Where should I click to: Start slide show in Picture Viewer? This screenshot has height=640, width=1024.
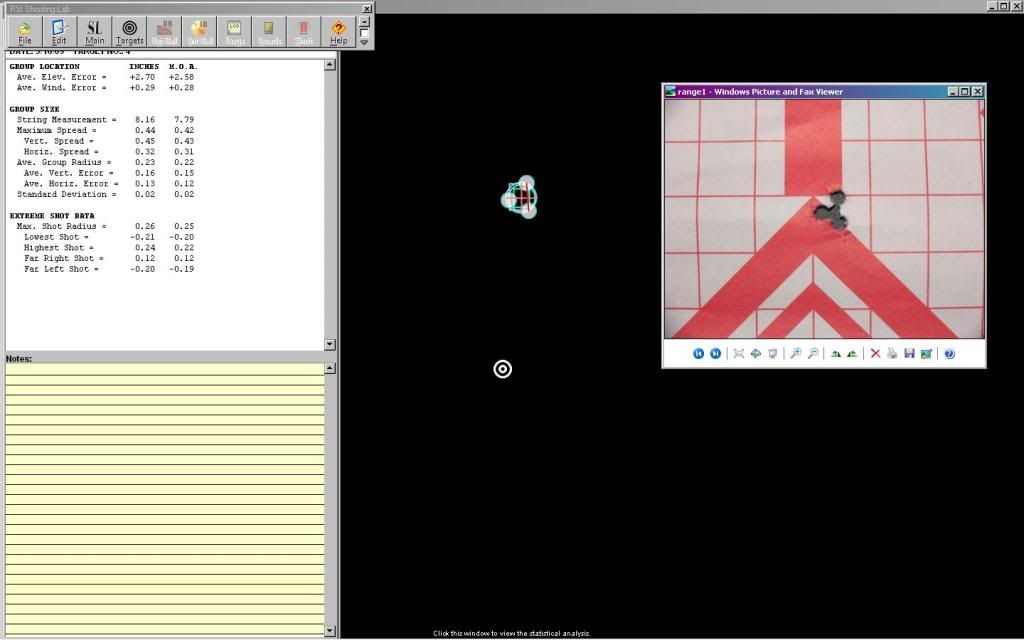(773, 354)
